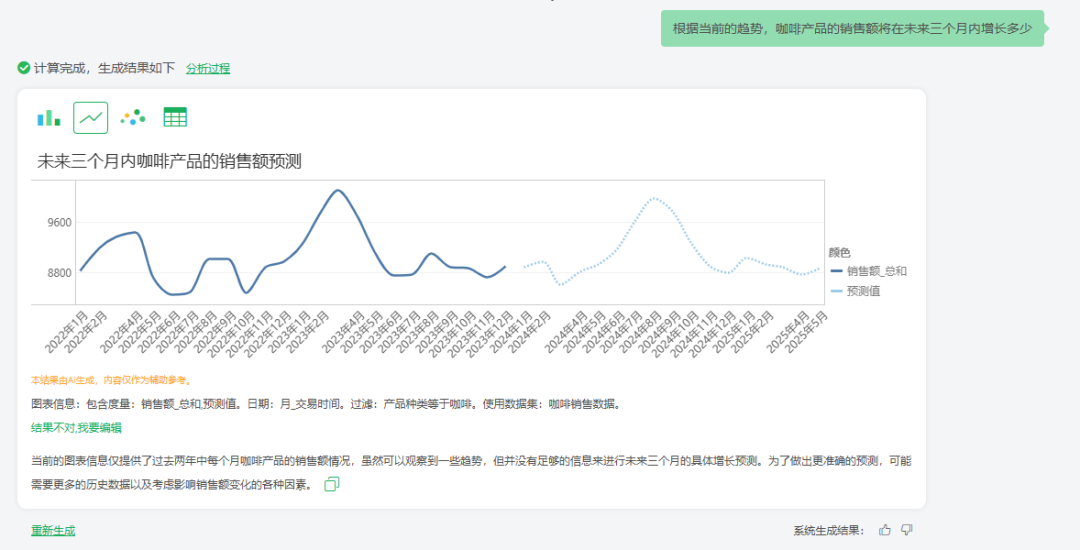Click the 8800 y-axis label
The width and height of the screenshot is (1080, 550).
pos(59,273)
